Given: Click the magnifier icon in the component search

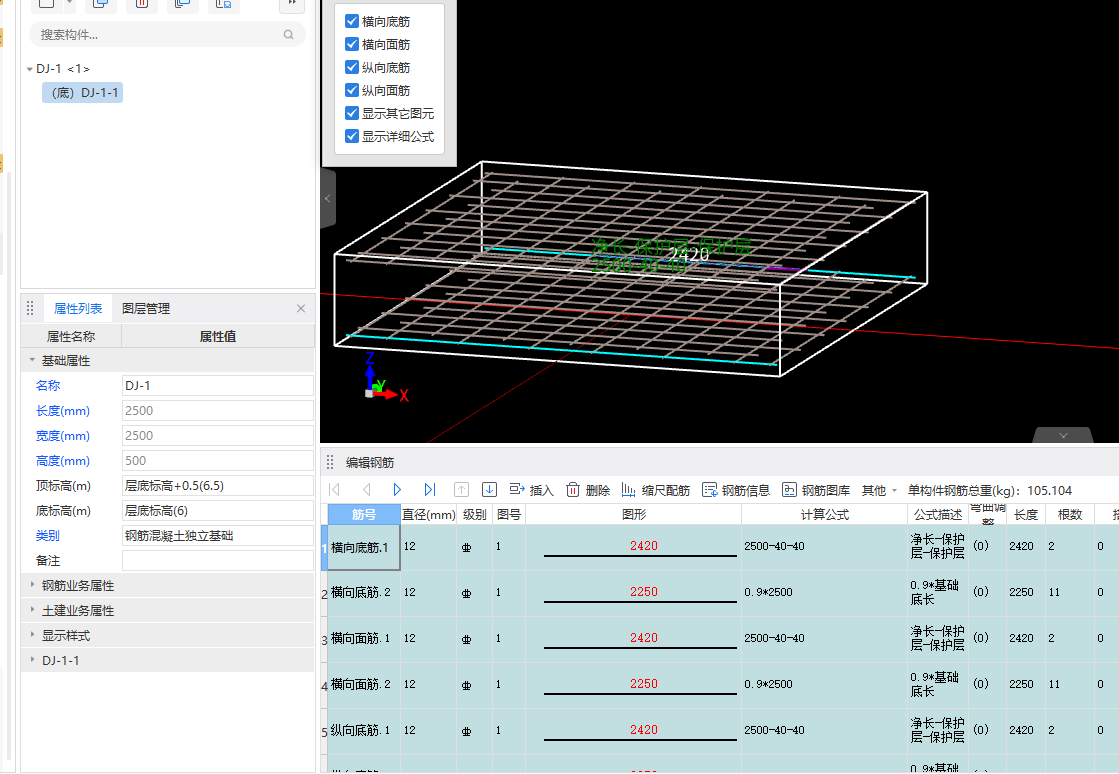Looking at the screenshot, I should pyautogui.click(x=288, y=34).
